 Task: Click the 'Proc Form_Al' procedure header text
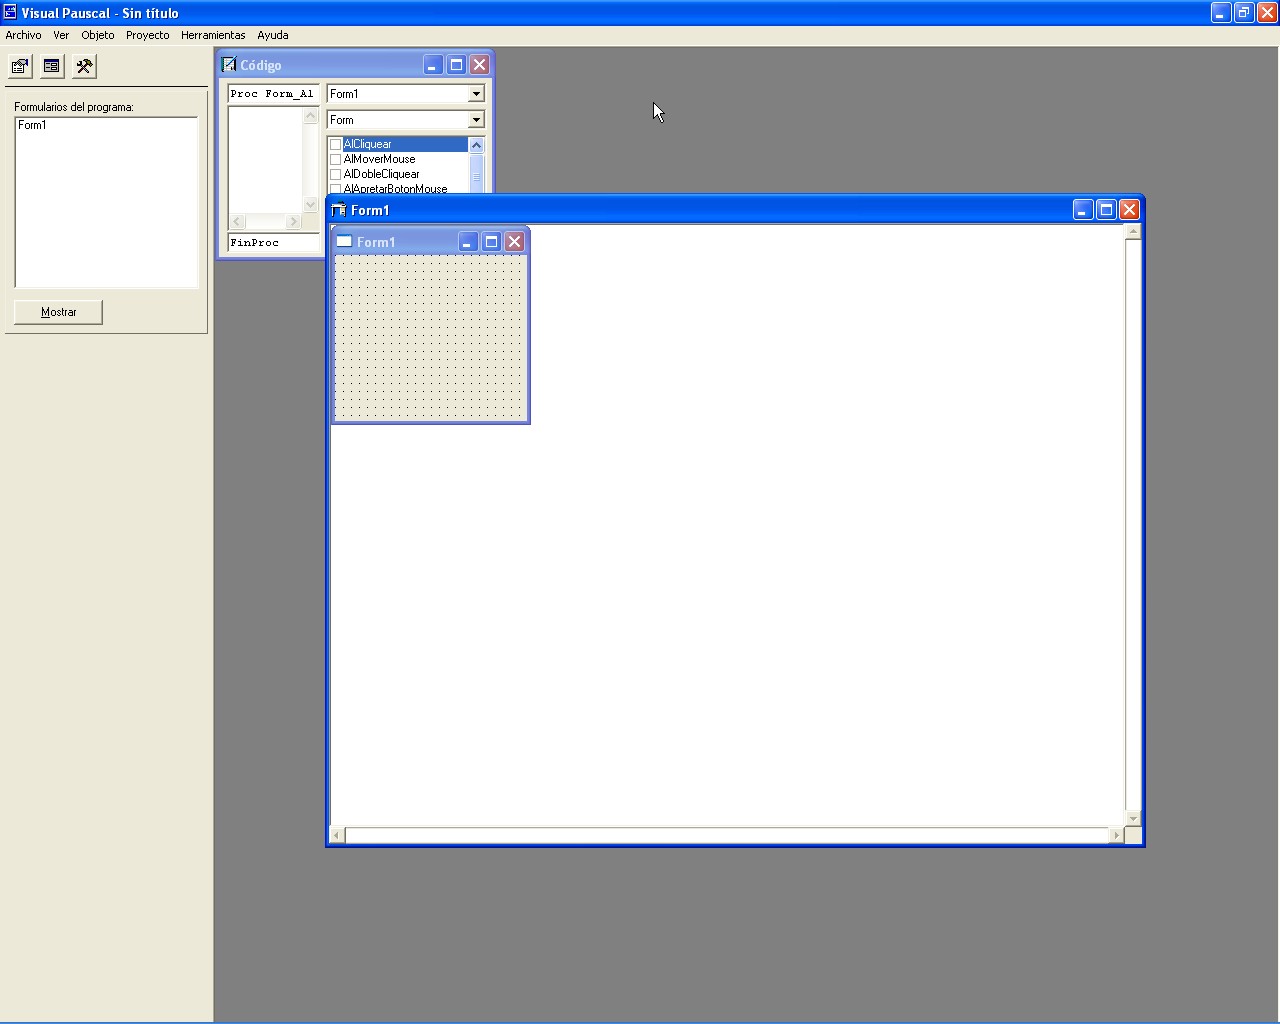tap(272, 94)
